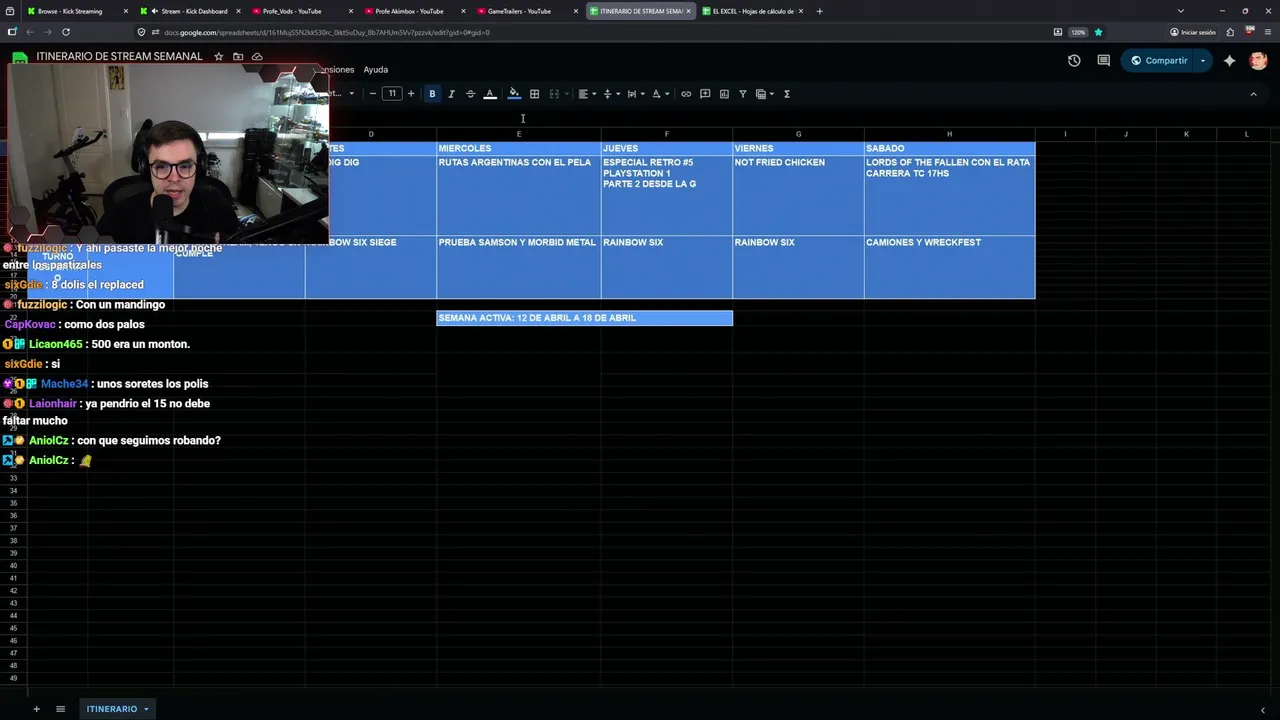Click Iniciar sesión in browser toolbar
The height and width of the screenshot is (720, 1280).
click(1193, 32)
